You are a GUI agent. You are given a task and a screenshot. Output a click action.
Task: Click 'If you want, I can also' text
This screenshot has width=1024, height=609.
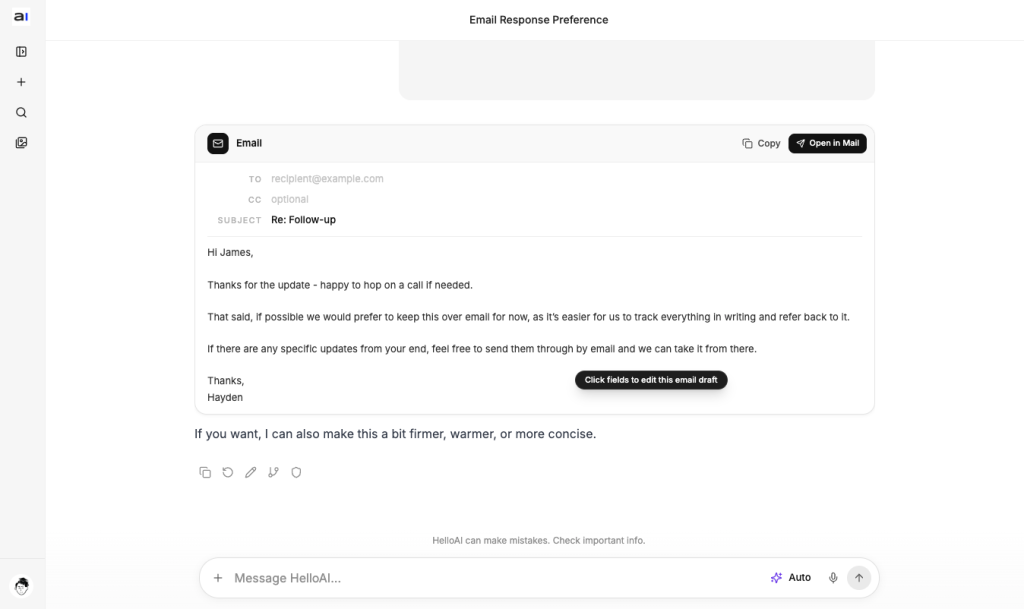[395, 434]
